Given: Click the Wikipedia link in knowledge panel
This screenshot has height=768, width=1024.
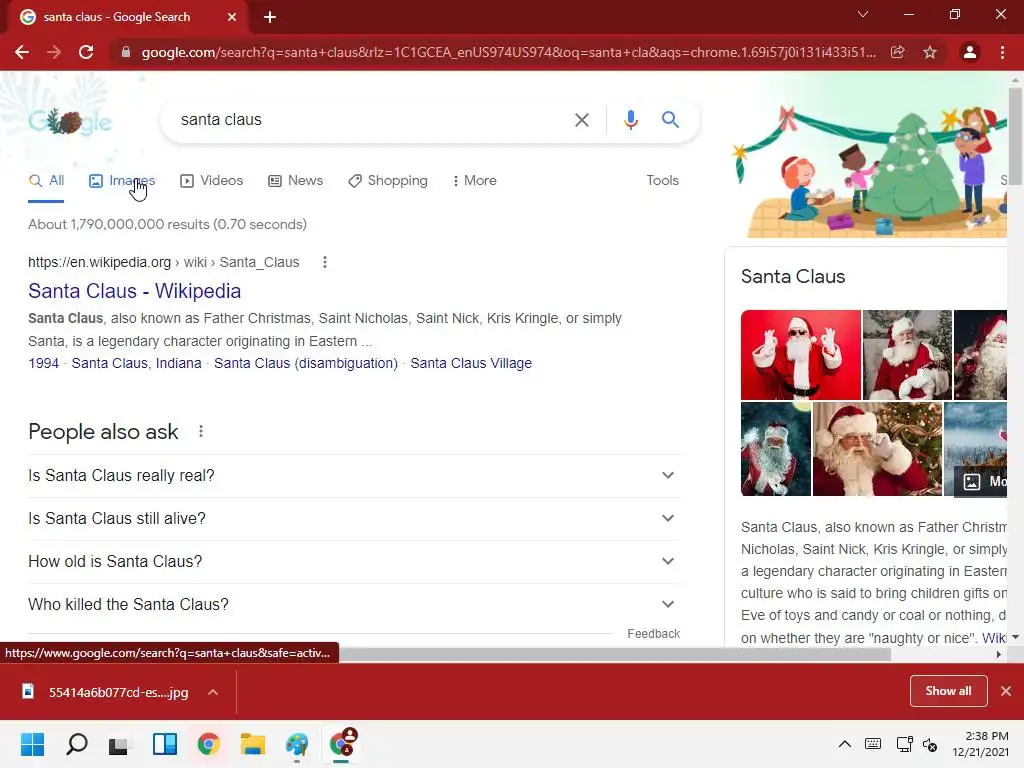Looking at the screenshot, I should point(994,637).
